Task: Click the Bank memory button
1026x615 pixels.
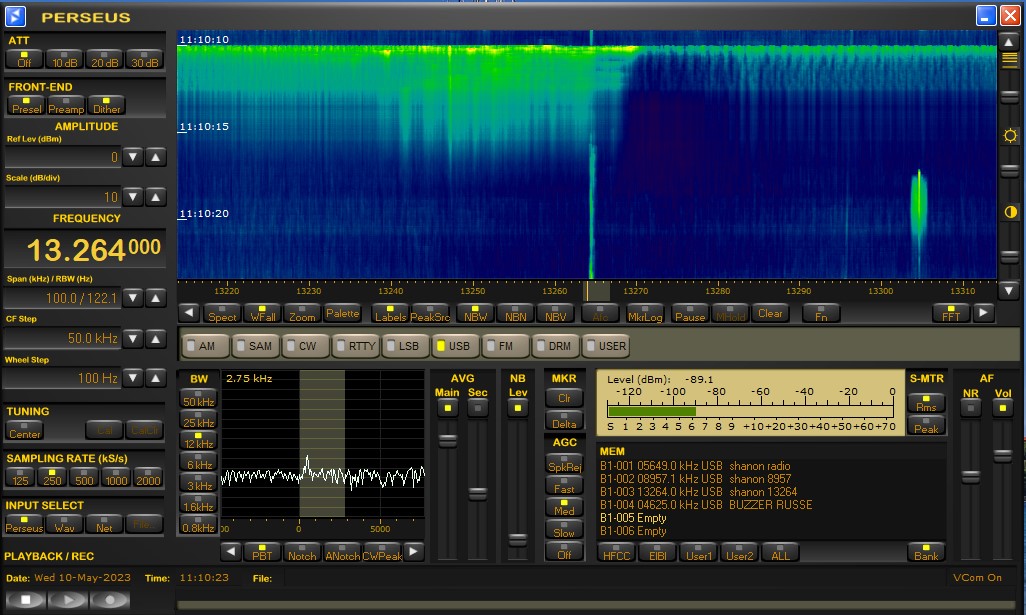Action: coord(926,552)
